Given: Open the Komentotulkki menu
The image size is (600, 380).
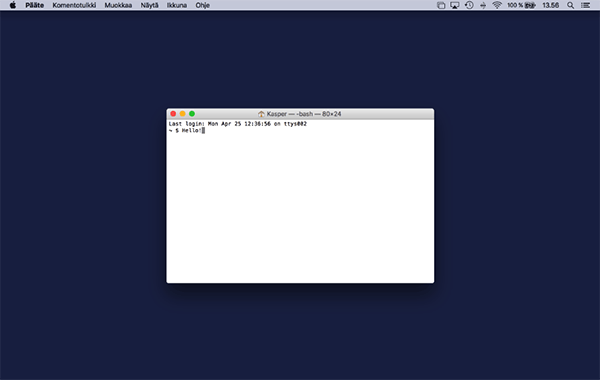Looking at the screenshot, I should pyautogui.click(x=74, y=5).
